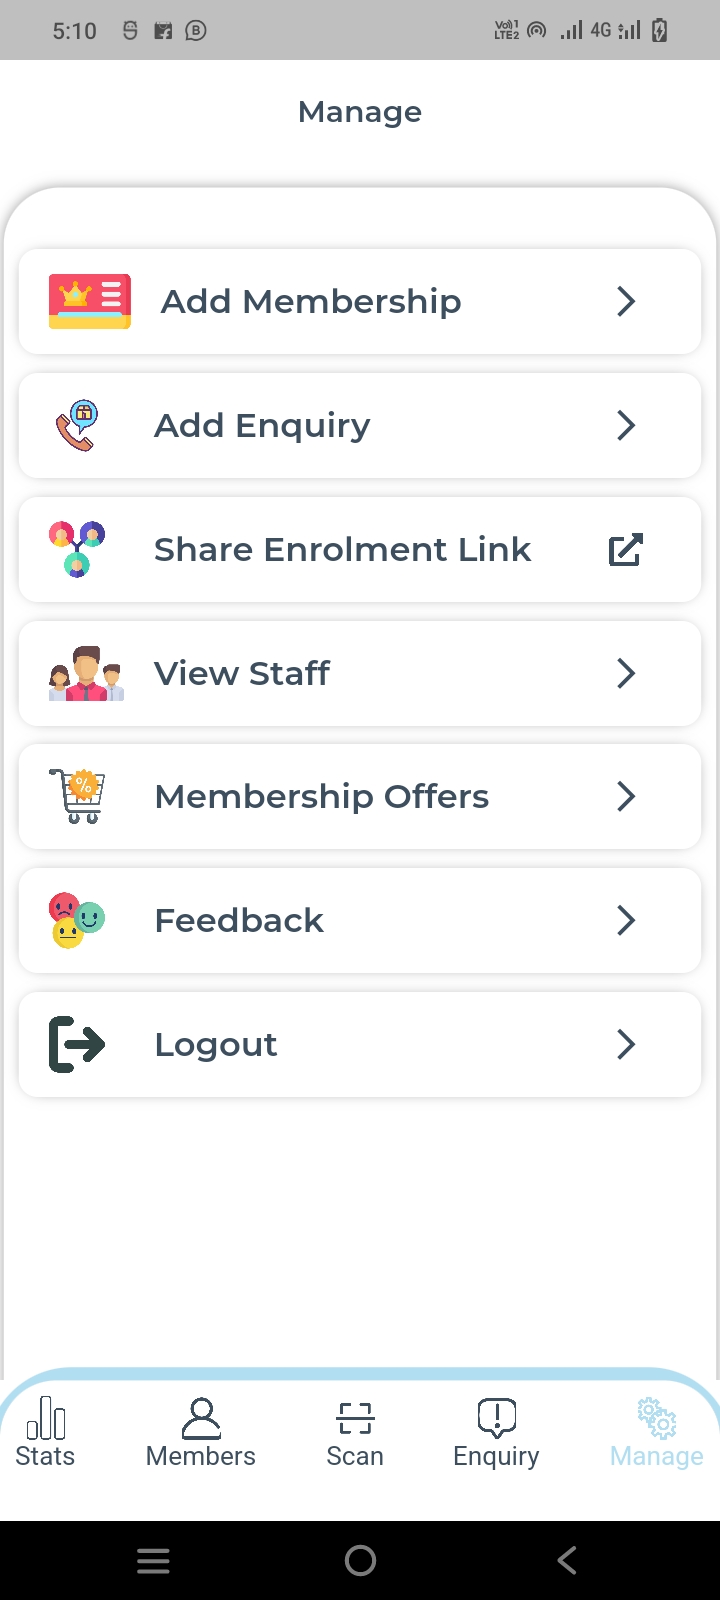Viewport: 720px width, 1600px height.
Task: Tap the shopping cart offers icon
Action: pyautogui.click(x=78, y=796)
